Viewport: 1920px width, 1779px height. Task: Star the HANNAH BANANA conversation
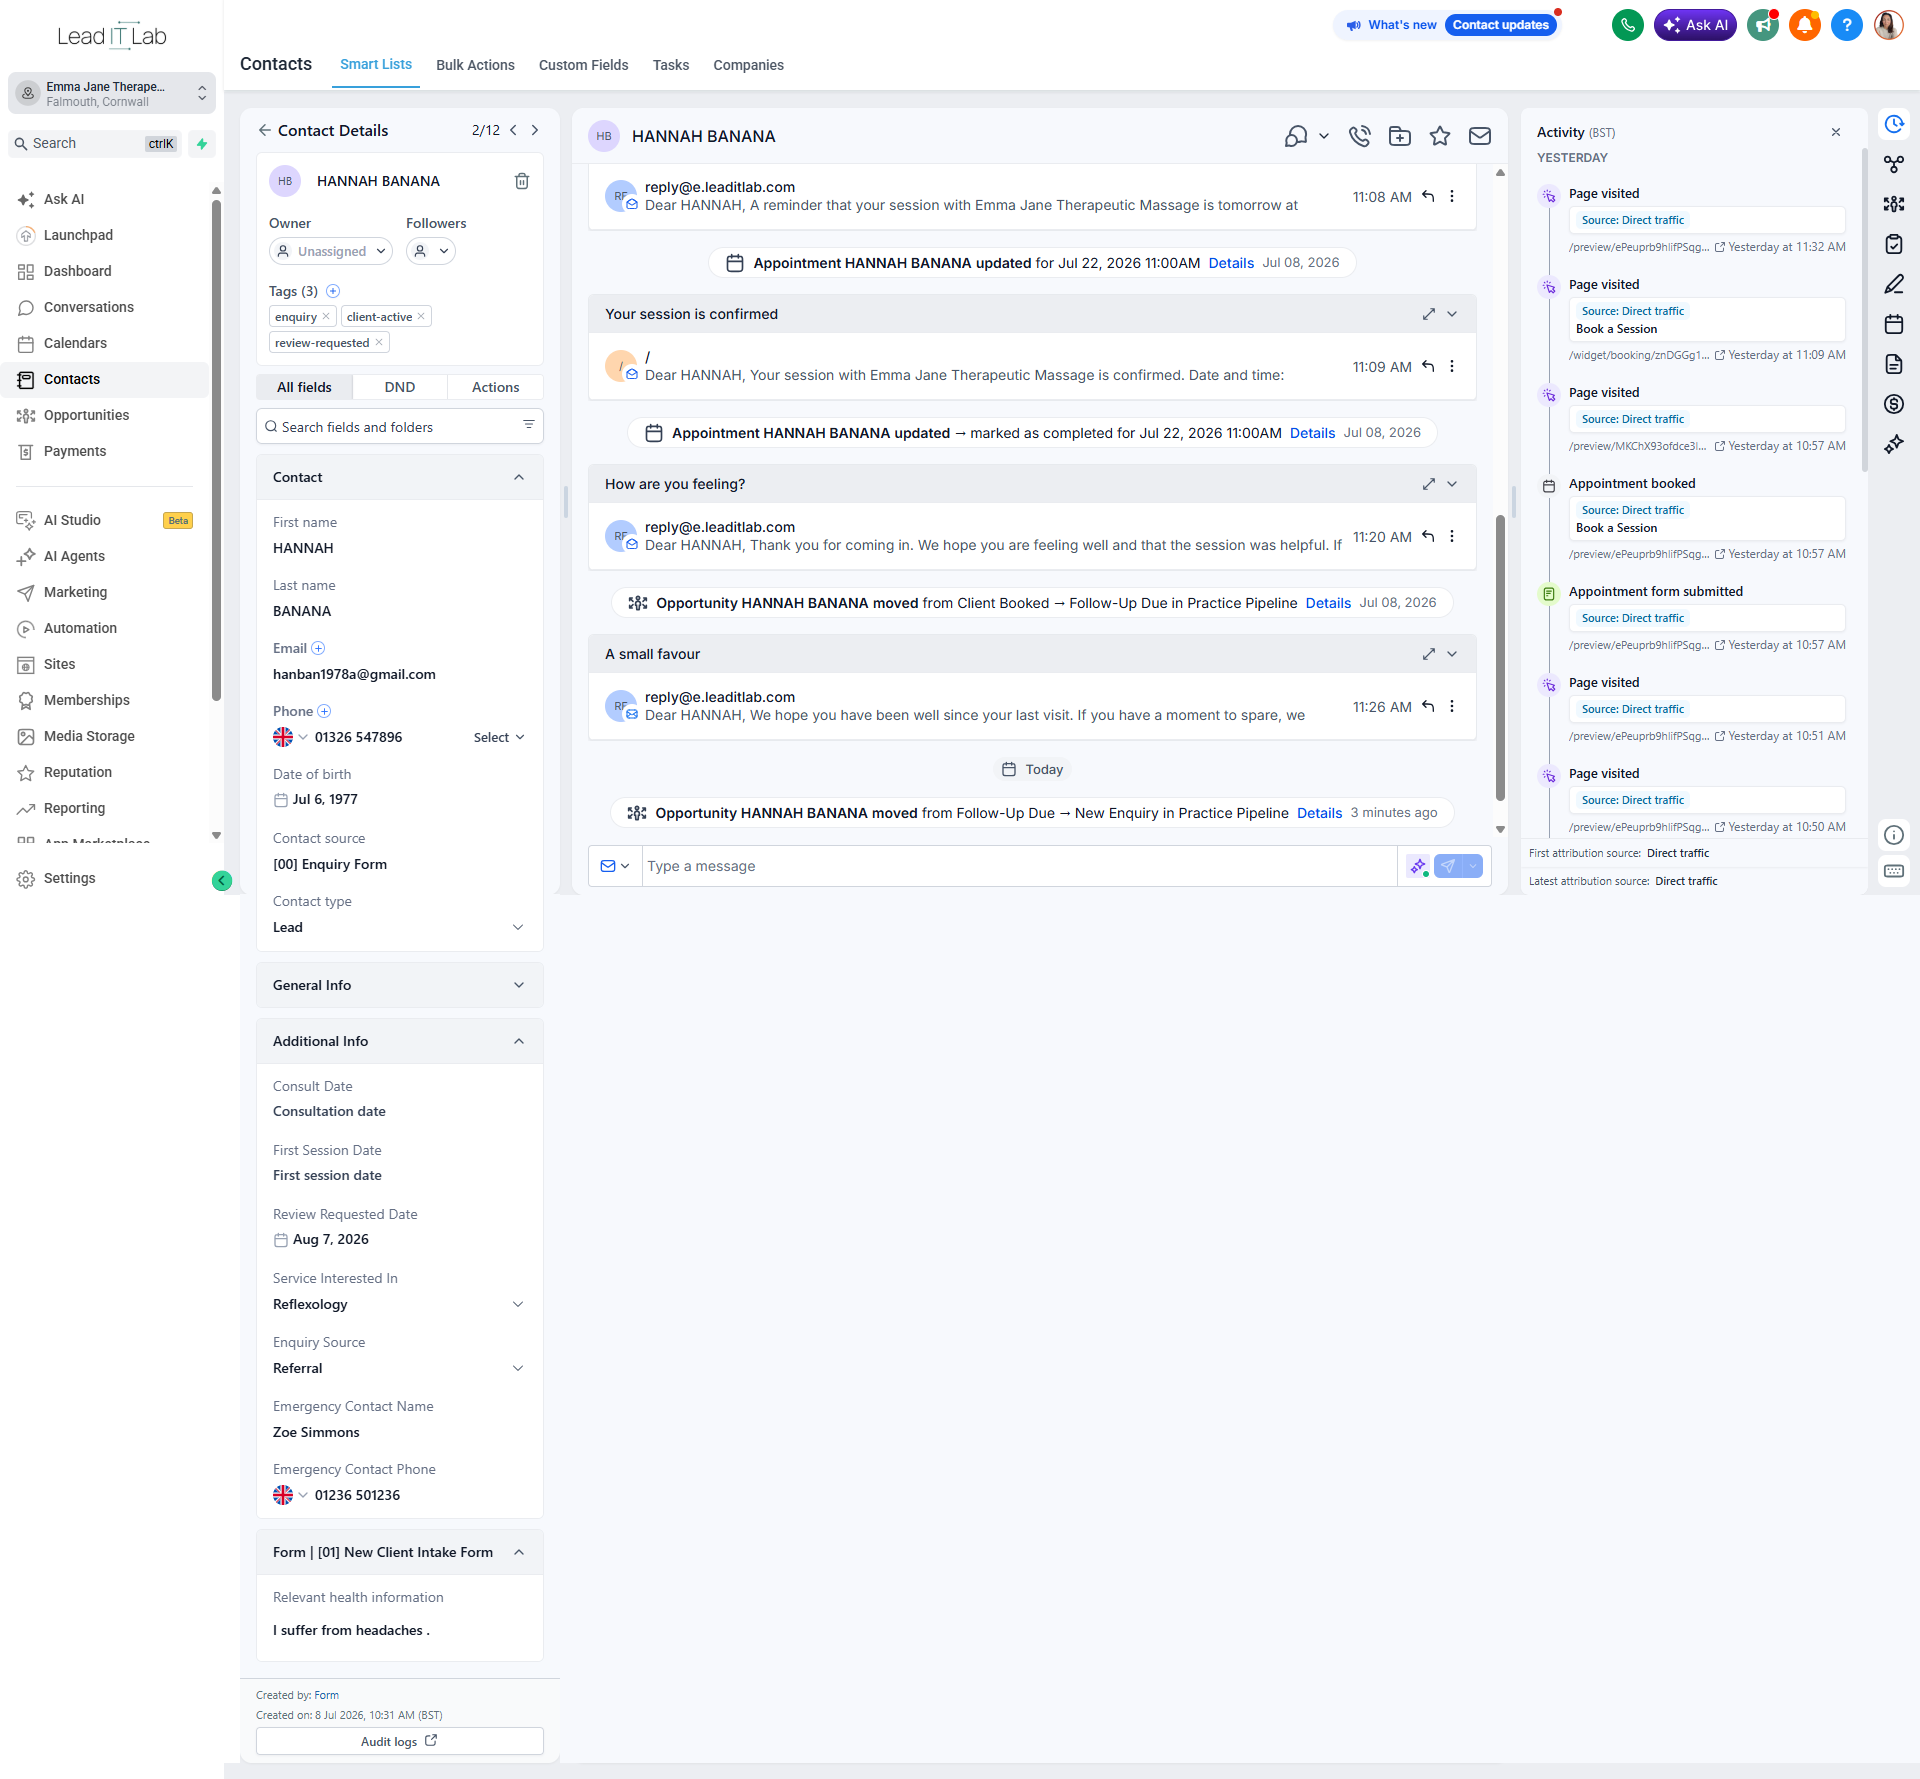click(1439, 136)
